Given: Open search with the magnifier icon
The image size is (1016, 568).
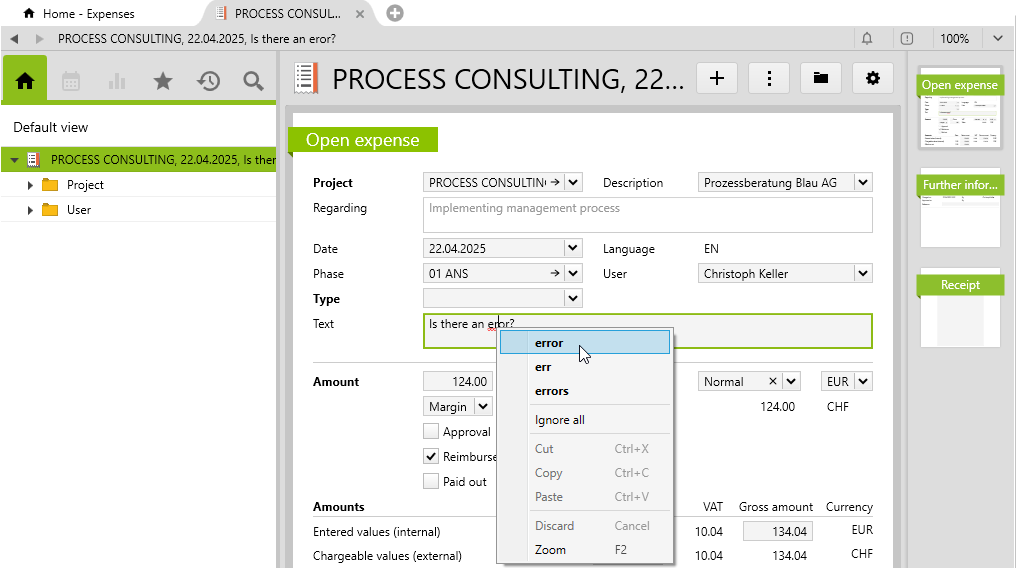Looking at the screenshot, I should [x=253, y=81].
